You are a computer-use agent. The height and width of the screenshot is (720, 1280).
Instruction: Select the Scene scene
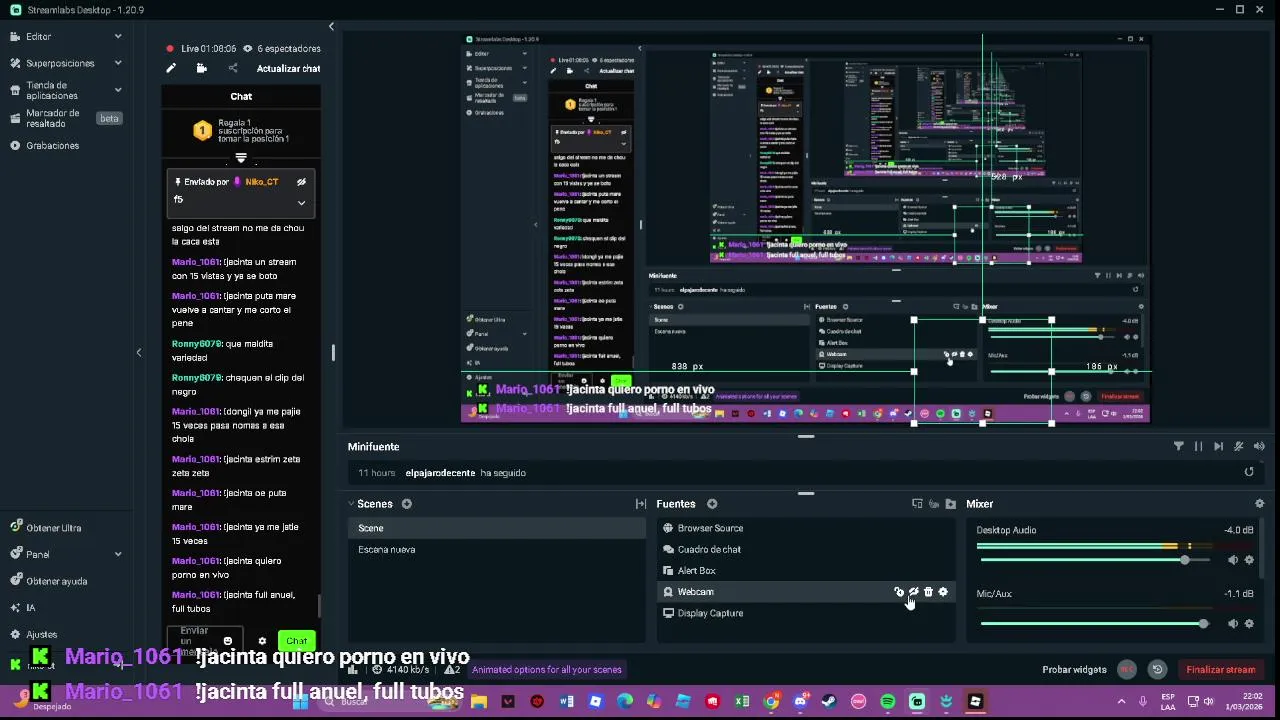pyautogui.click(x=496, y=528)
